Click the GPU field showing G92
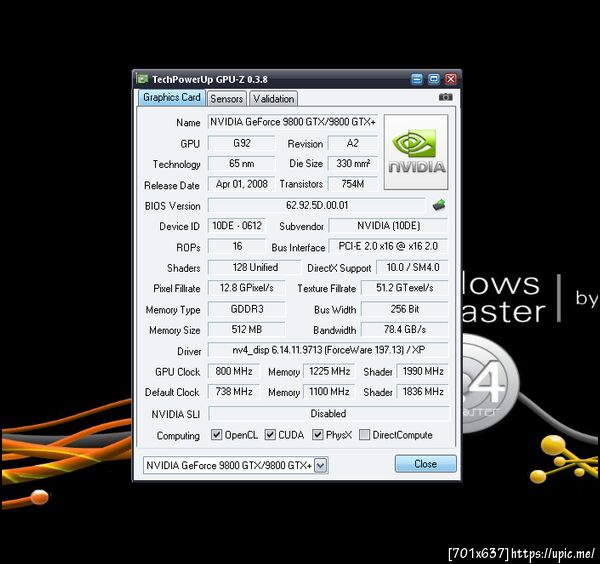 coord(241,143)
